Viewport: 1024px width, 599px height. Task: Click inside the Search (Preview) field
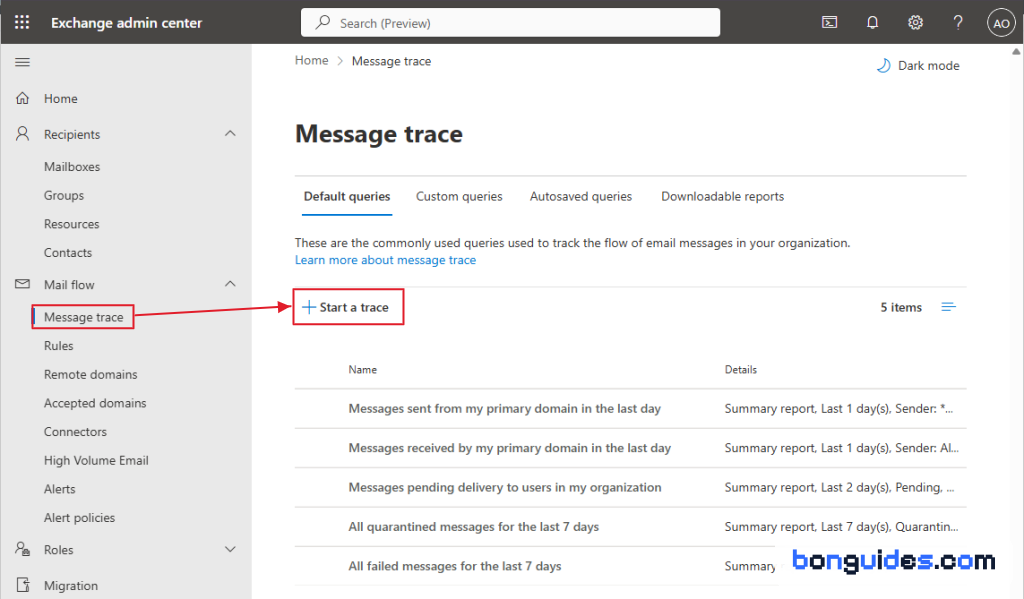click(x=510, y=23)
